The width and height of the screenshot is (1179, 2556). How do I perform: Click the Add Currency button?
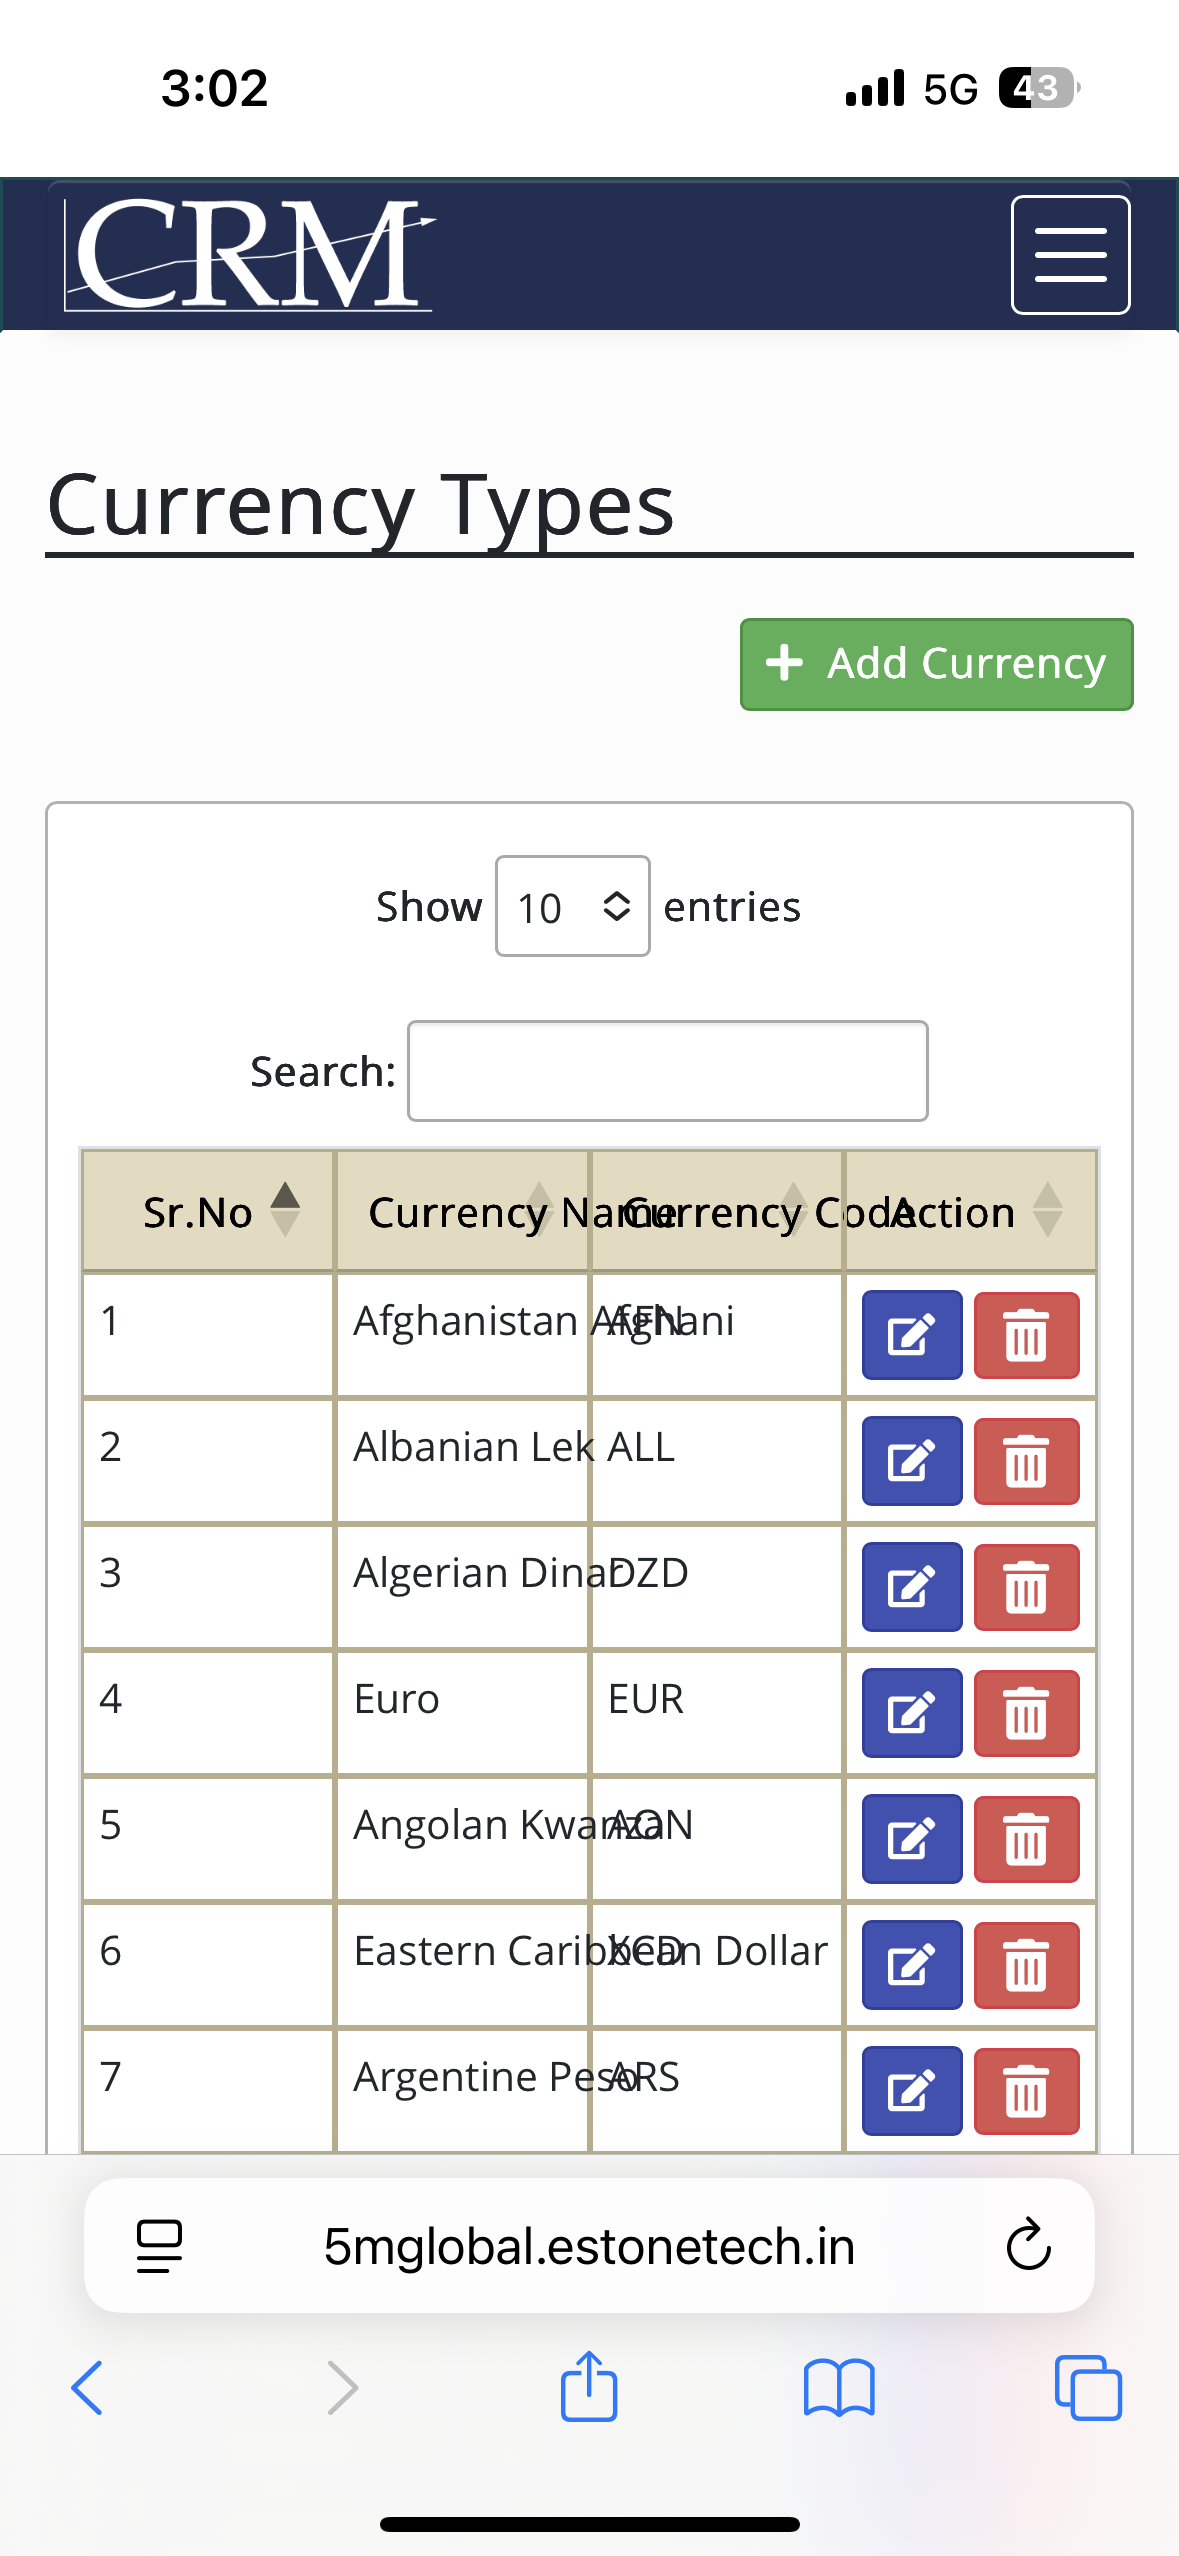(936, 664)
